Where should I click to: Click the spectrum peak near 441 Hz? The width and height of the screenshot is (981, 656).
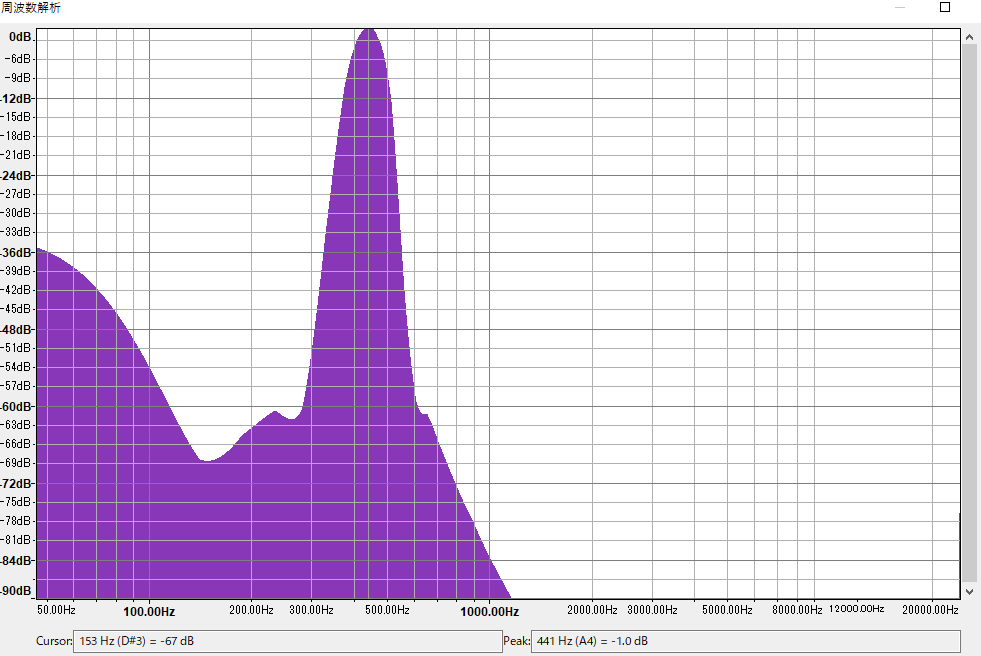tap(369, 30)
